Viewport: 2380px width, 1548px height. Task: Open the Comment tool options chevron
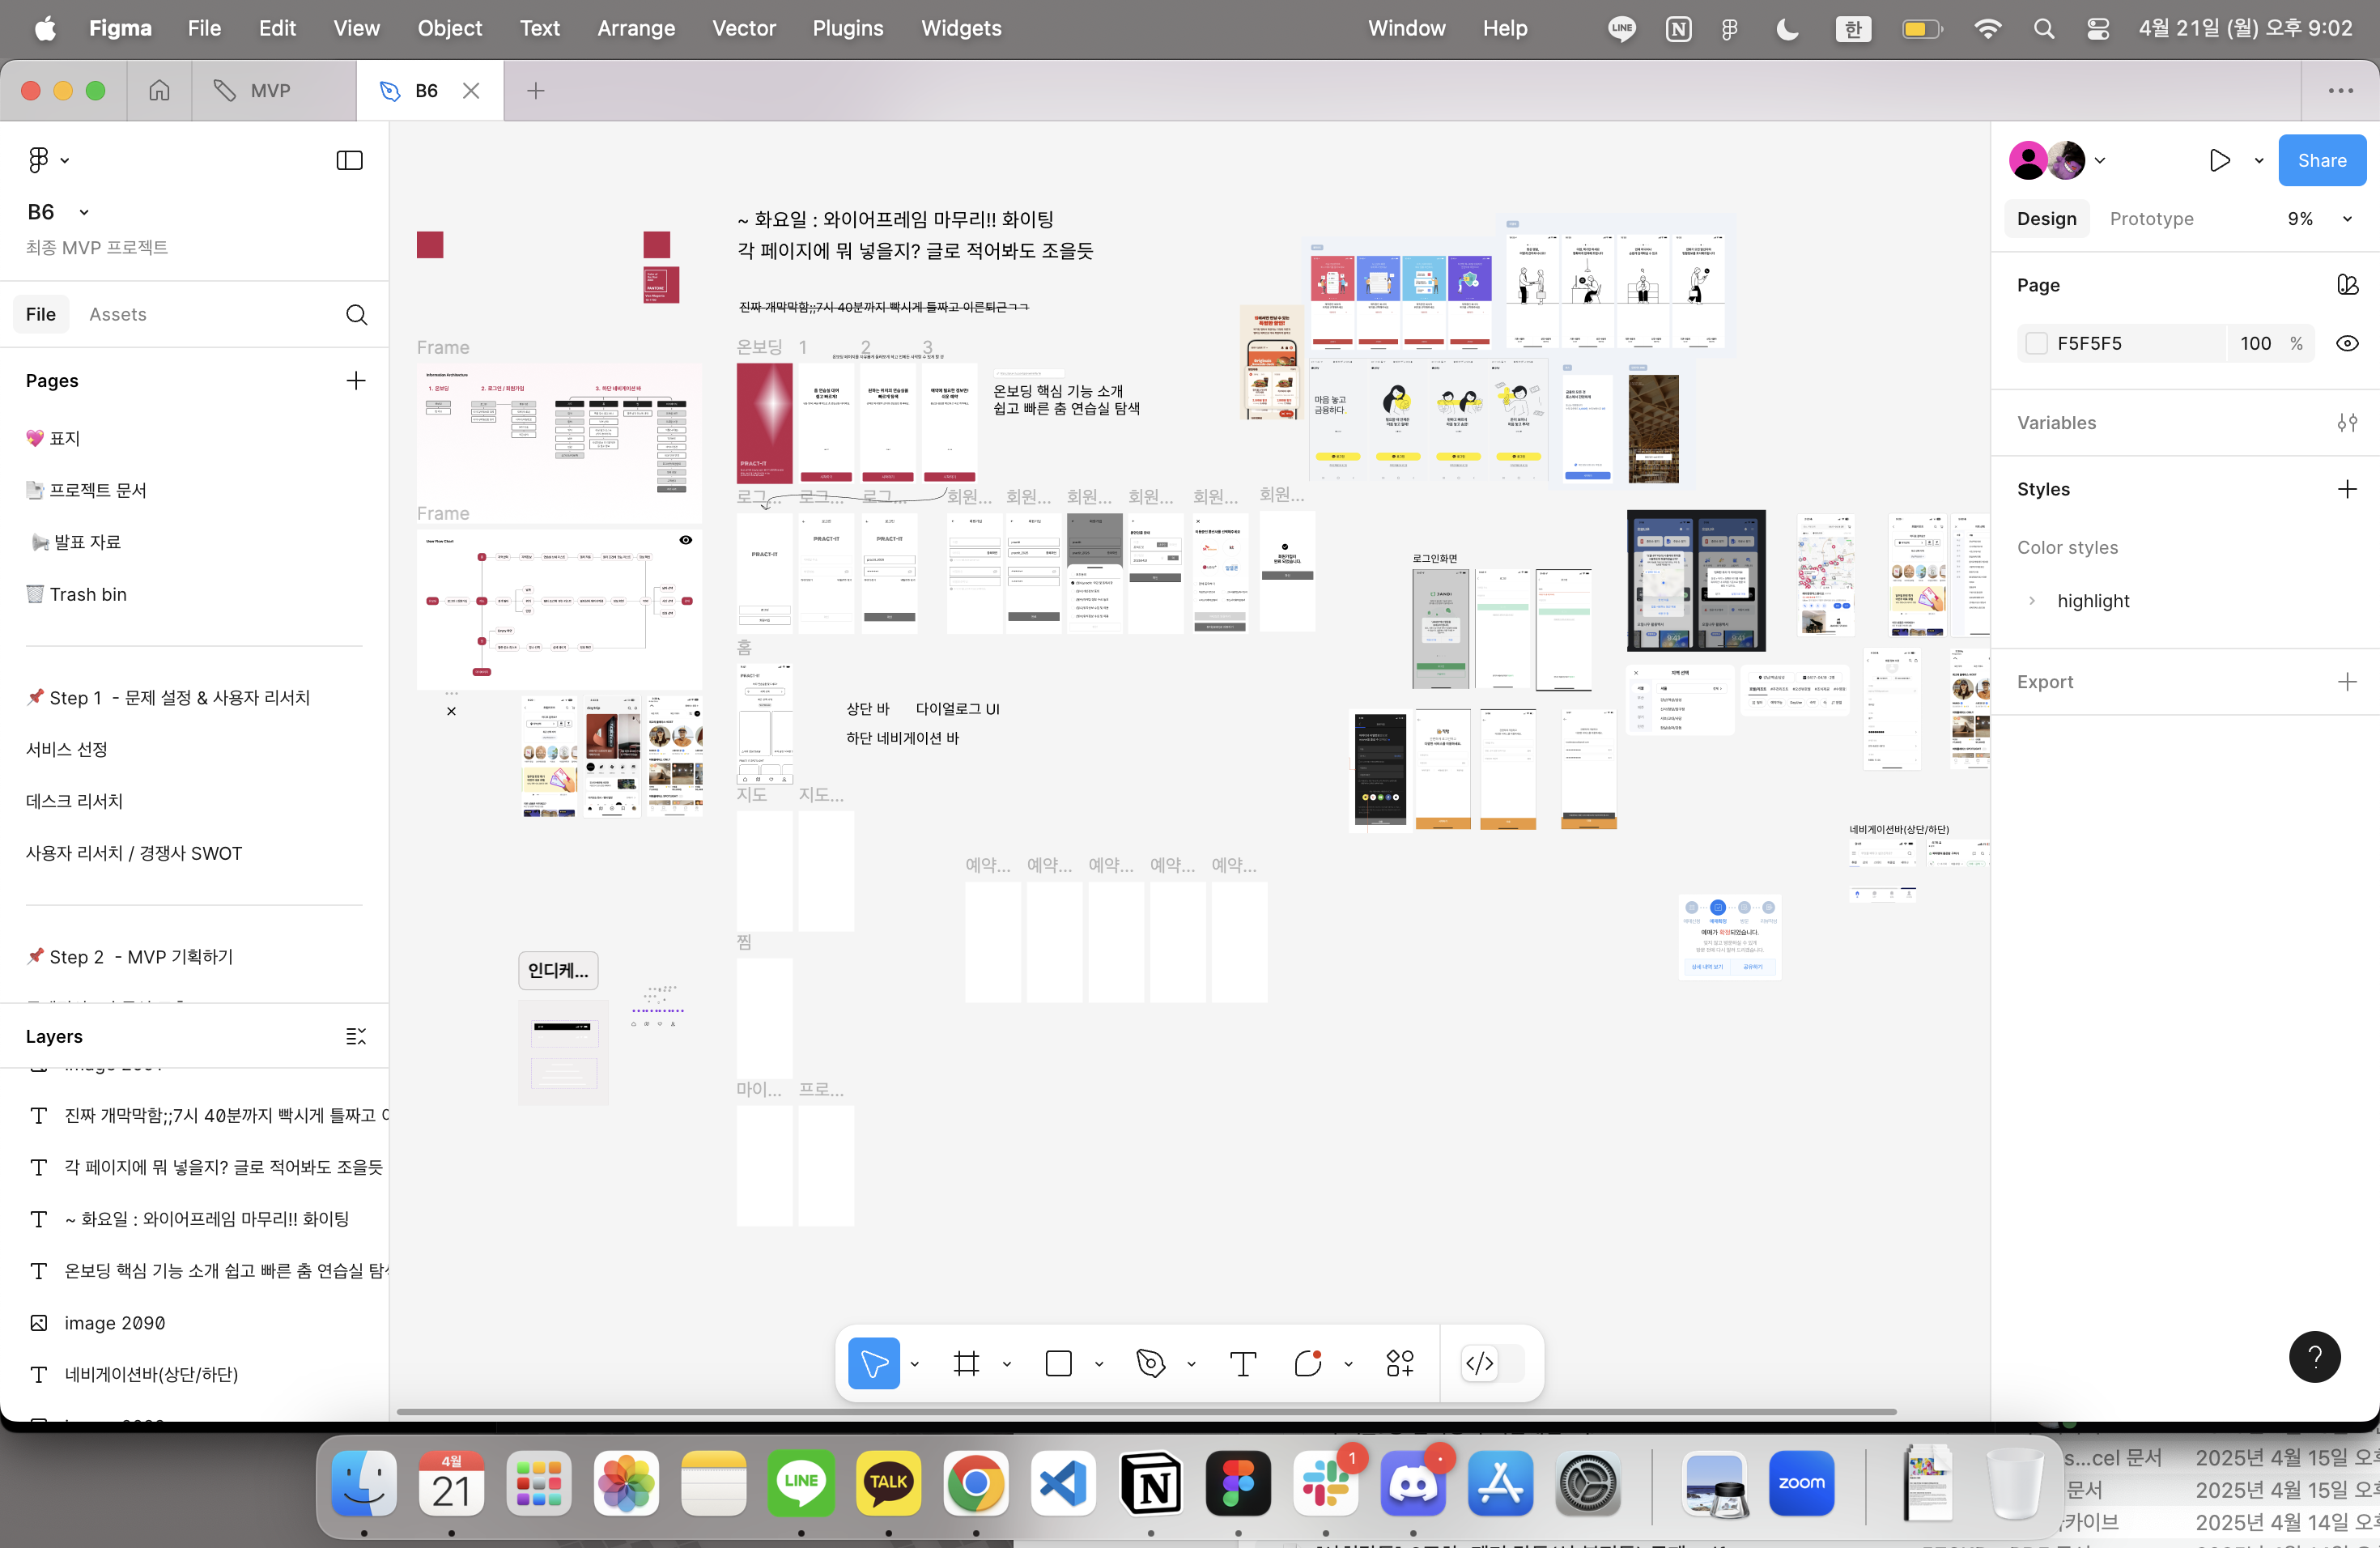(x=1348, y=1364)
